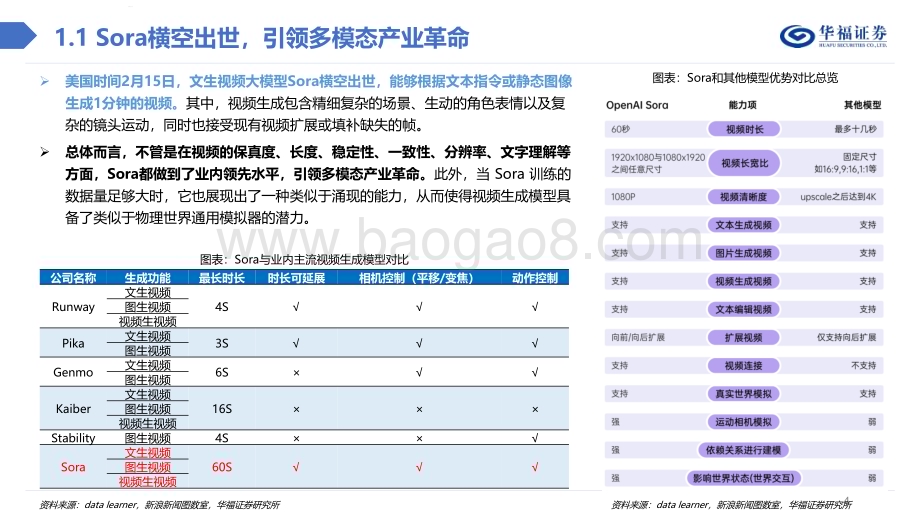Click the "OpenAI Sora" column heading
This screenshot has width=920, height=518.
point(637,105)
